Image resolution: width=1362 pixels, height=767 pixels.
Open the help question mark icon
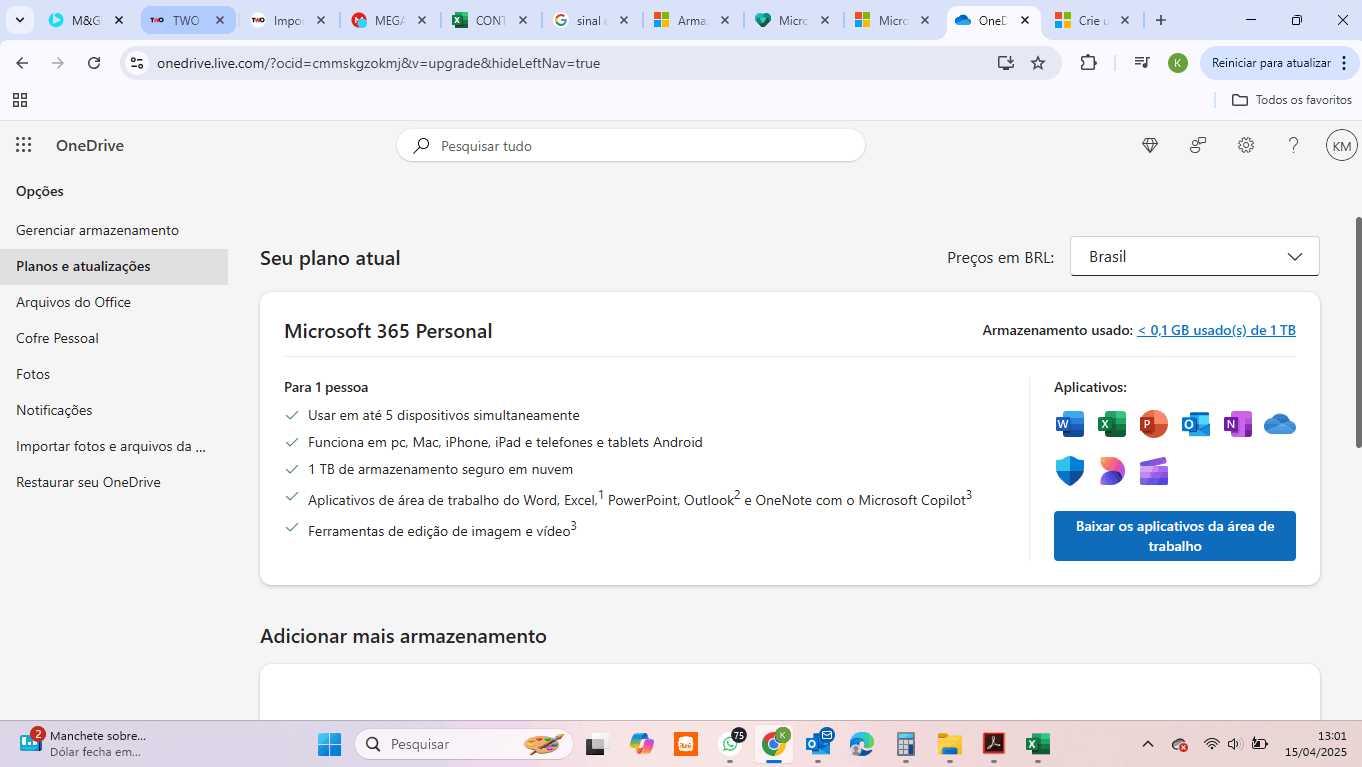(1294, 145)
